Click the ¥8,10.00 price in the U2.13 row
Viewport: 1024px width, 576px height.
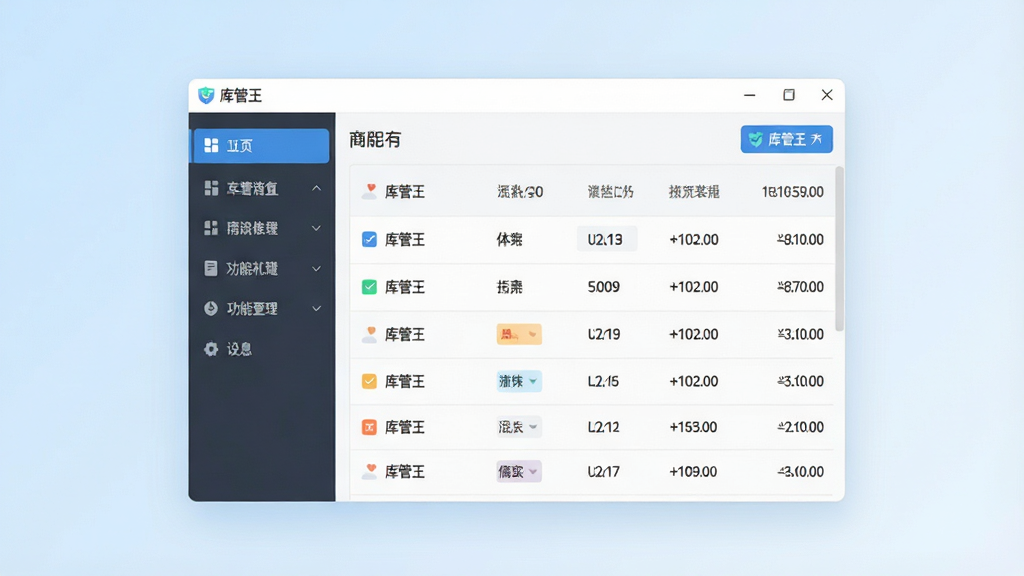pos(800,240)
